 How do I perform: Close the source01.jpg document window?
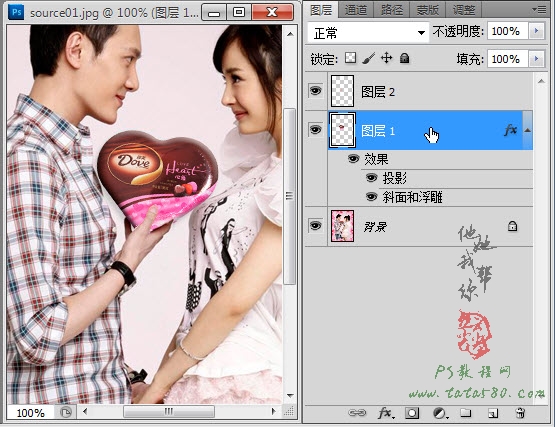pos(272,13)
